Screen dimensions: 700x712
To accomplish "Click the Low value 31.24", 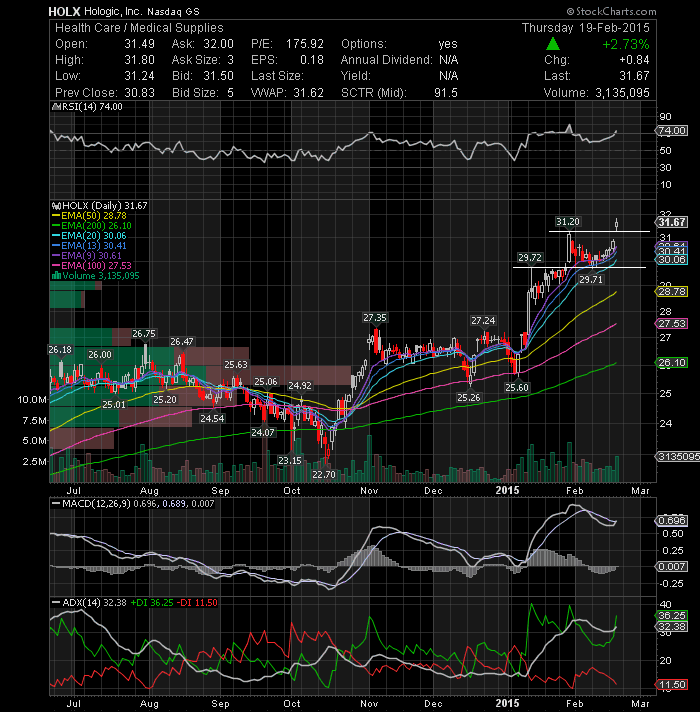I will [140, 76].
